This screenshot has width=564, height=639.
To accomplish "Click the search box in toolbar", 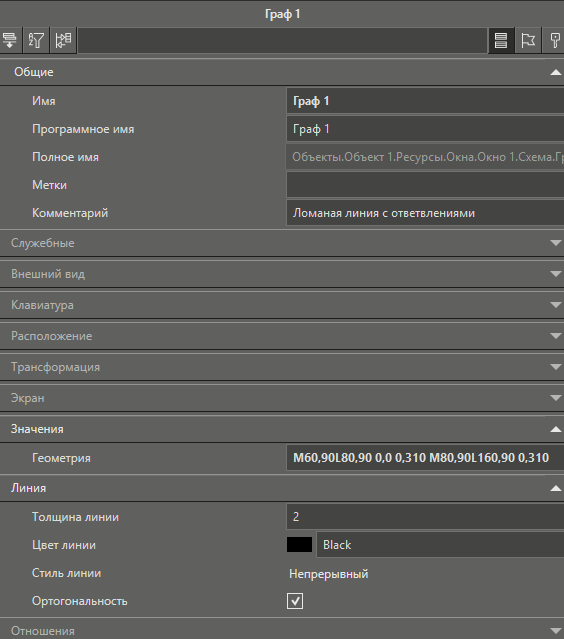I will [x=282, y=40].
